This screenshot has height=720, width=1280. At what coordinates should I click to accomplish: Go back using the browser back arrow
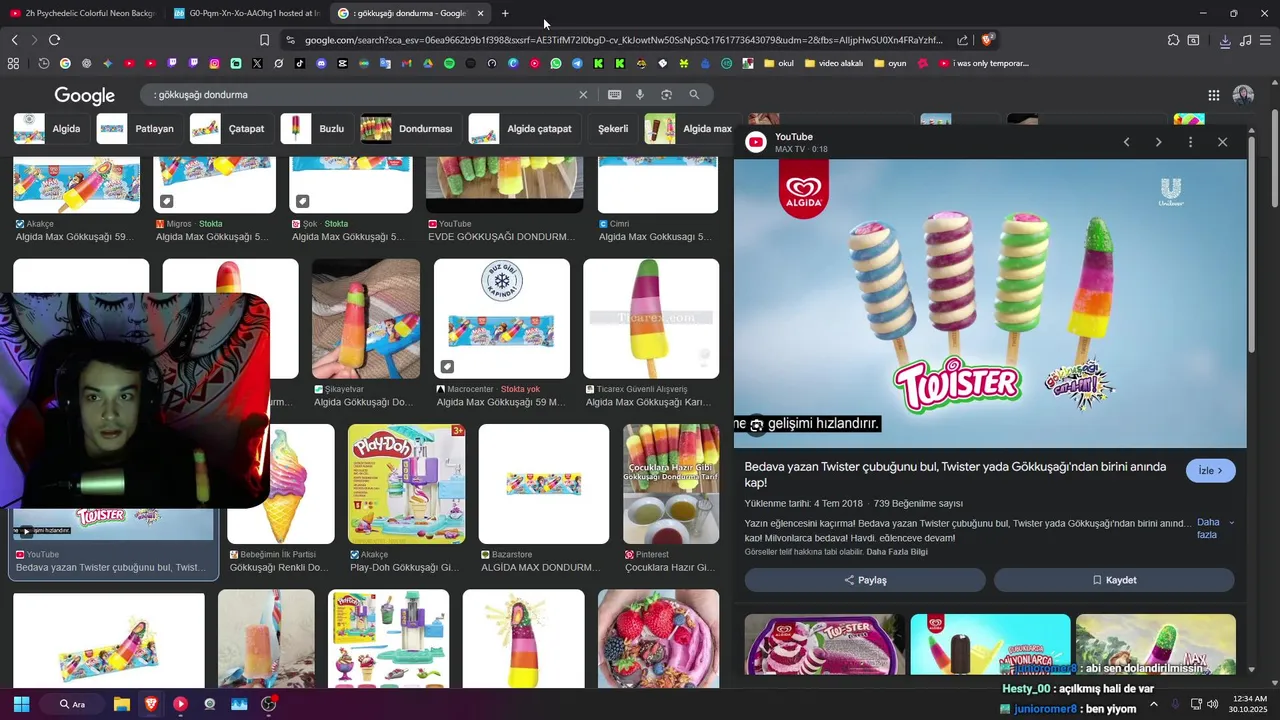pyautogui.click(x=14, y=40)
